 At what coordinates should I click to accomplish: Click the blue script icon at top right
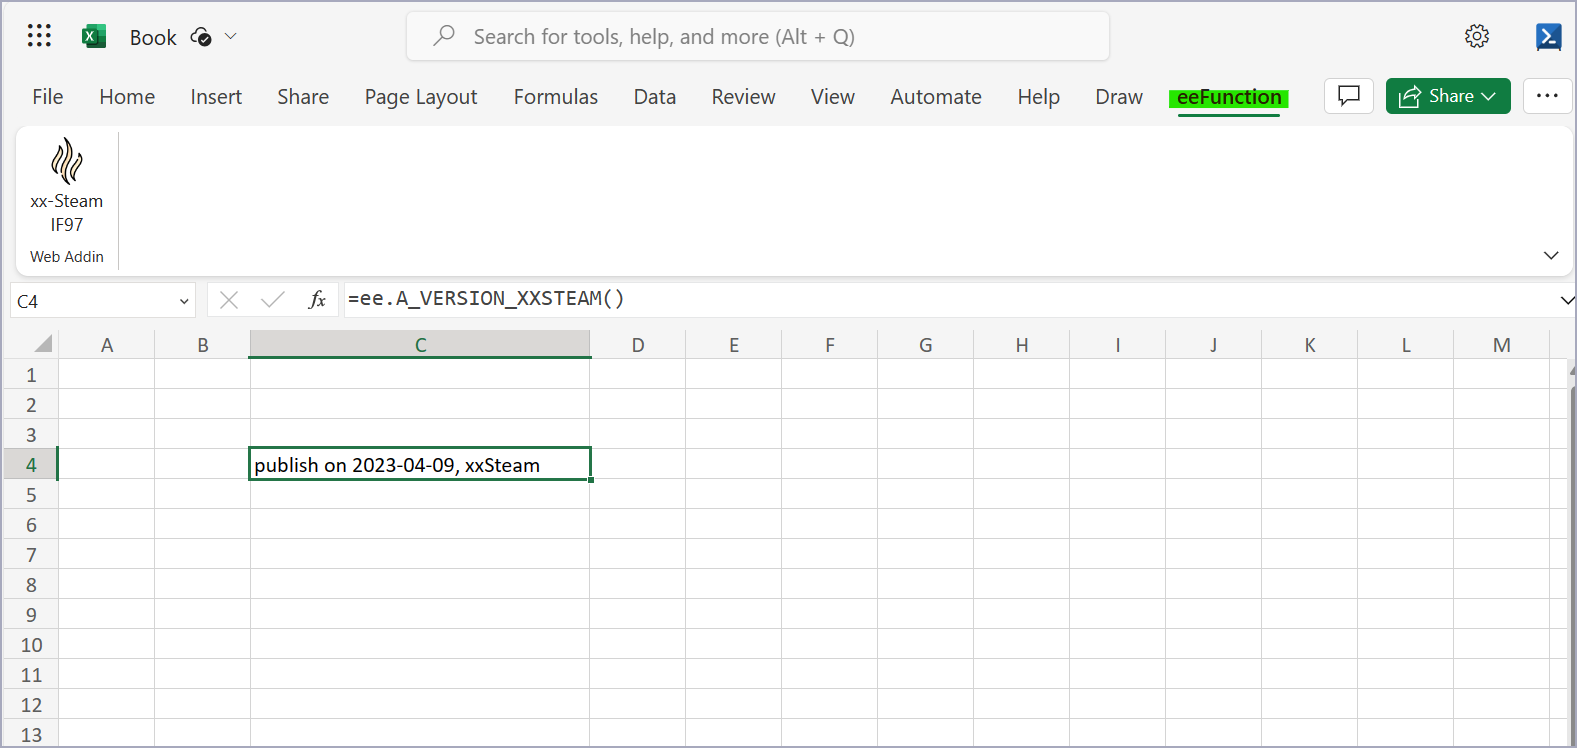click(1548, 37)
